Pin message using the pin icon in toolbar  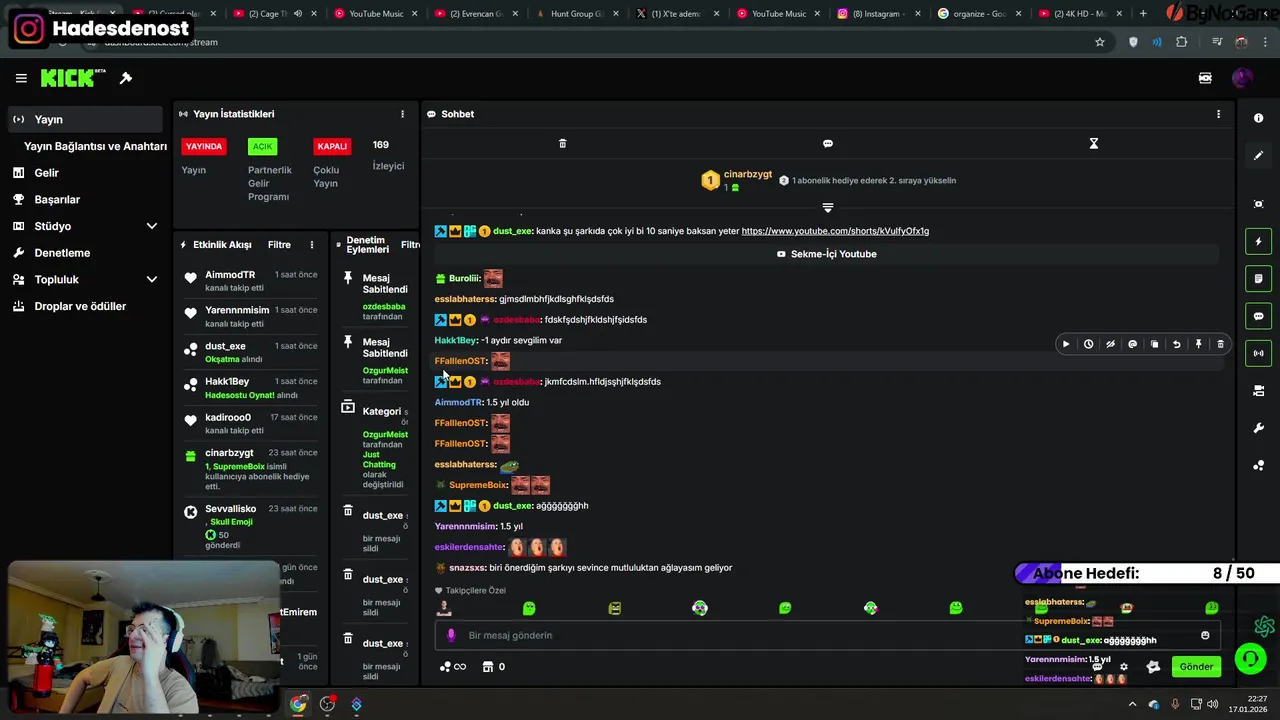tap(1198, 344)
